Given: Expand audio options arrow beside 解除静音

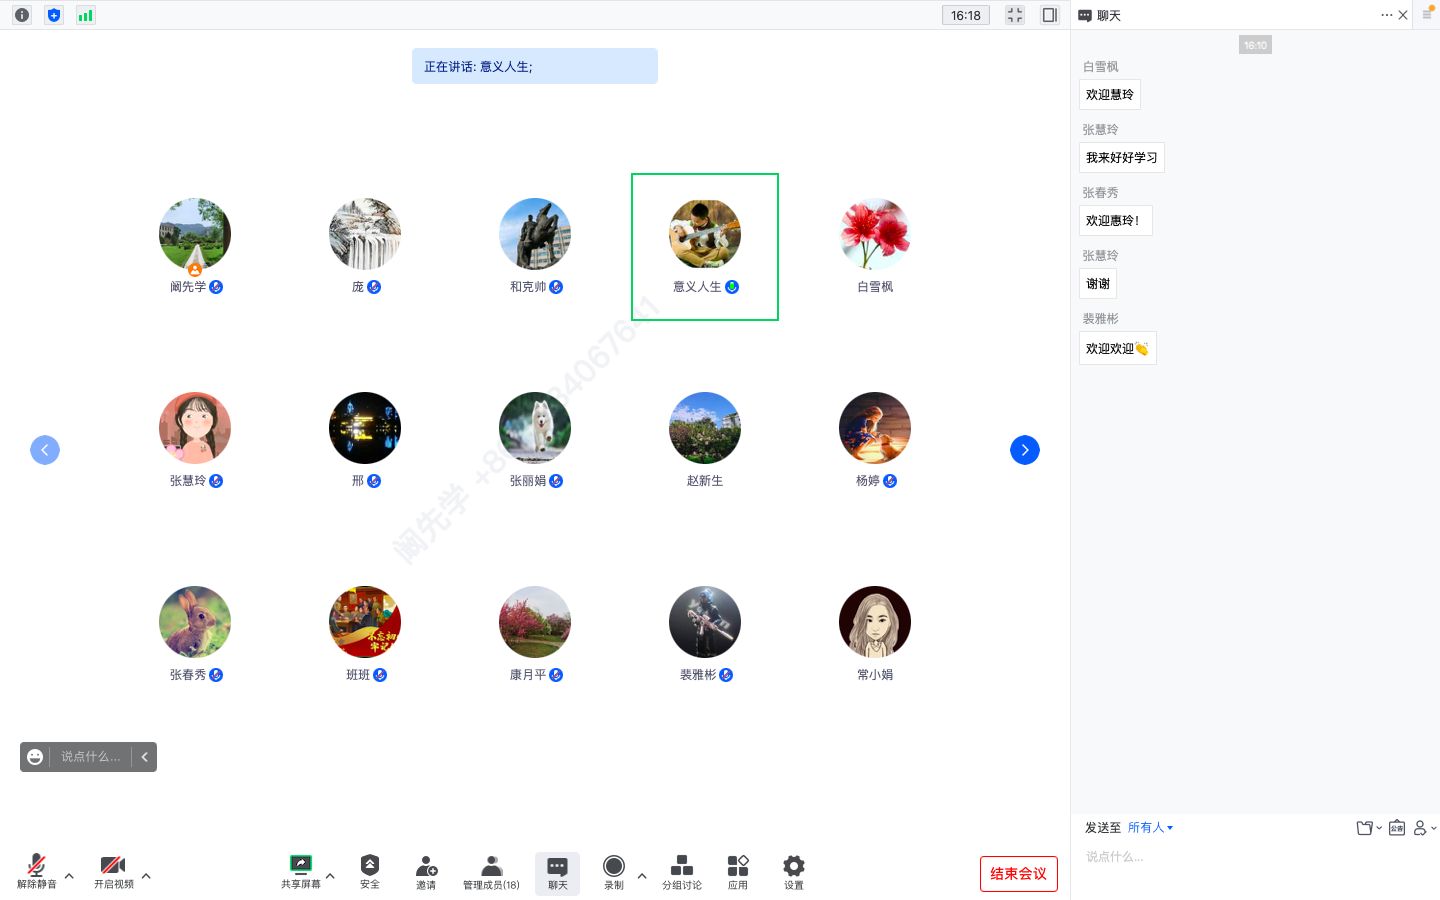Looking at the screenshot, I should coord(69,876).
